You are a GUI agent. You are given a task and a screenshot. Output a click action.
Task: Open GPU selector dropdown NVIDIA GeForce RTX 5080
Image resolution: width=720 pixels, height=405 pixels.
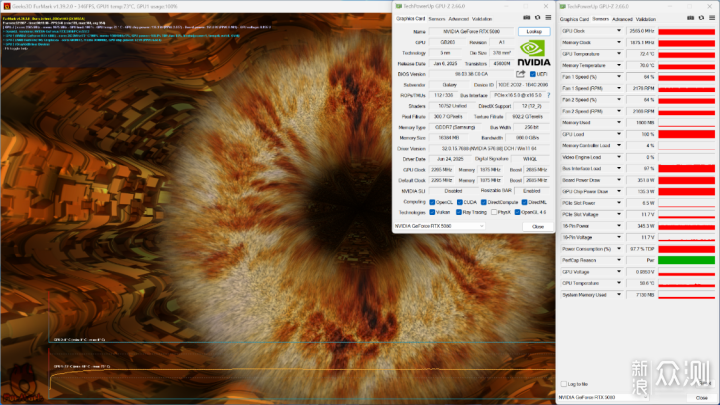[x=439, y=226]
